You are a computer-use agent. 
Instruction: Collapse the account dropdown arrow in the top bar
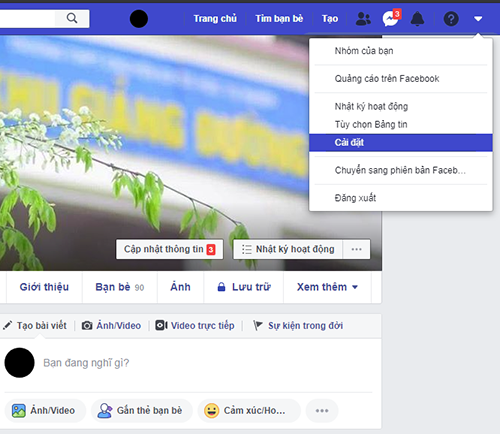point(478,19)
